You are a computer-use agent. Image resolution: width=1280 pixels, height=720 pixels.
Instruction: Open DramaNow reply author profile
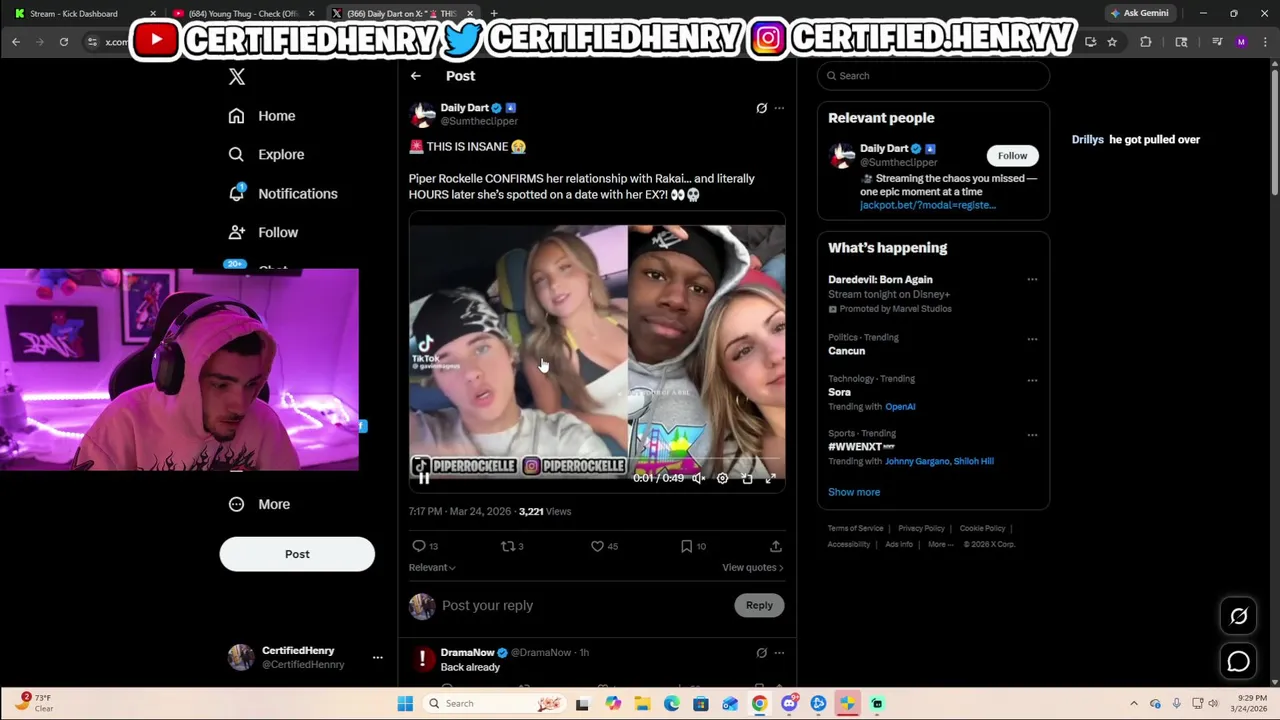pos(467,652)
